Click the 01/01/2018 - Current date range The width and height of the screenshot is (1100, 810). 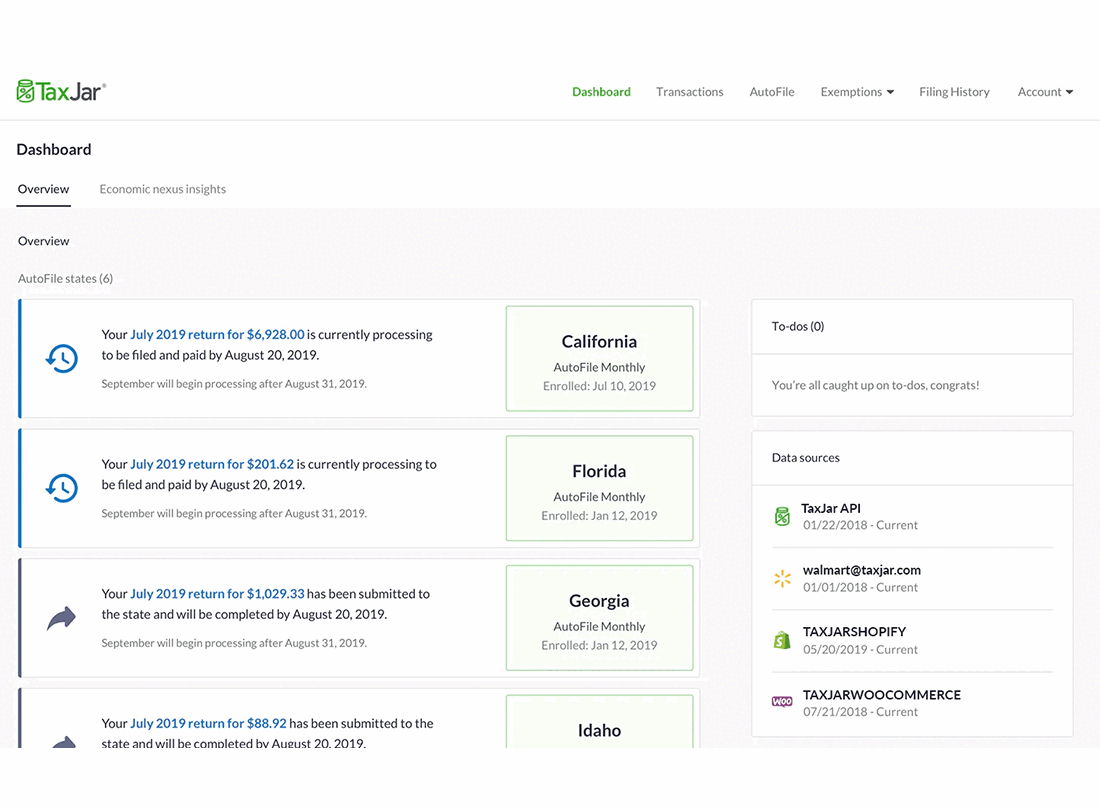[860, 588]
